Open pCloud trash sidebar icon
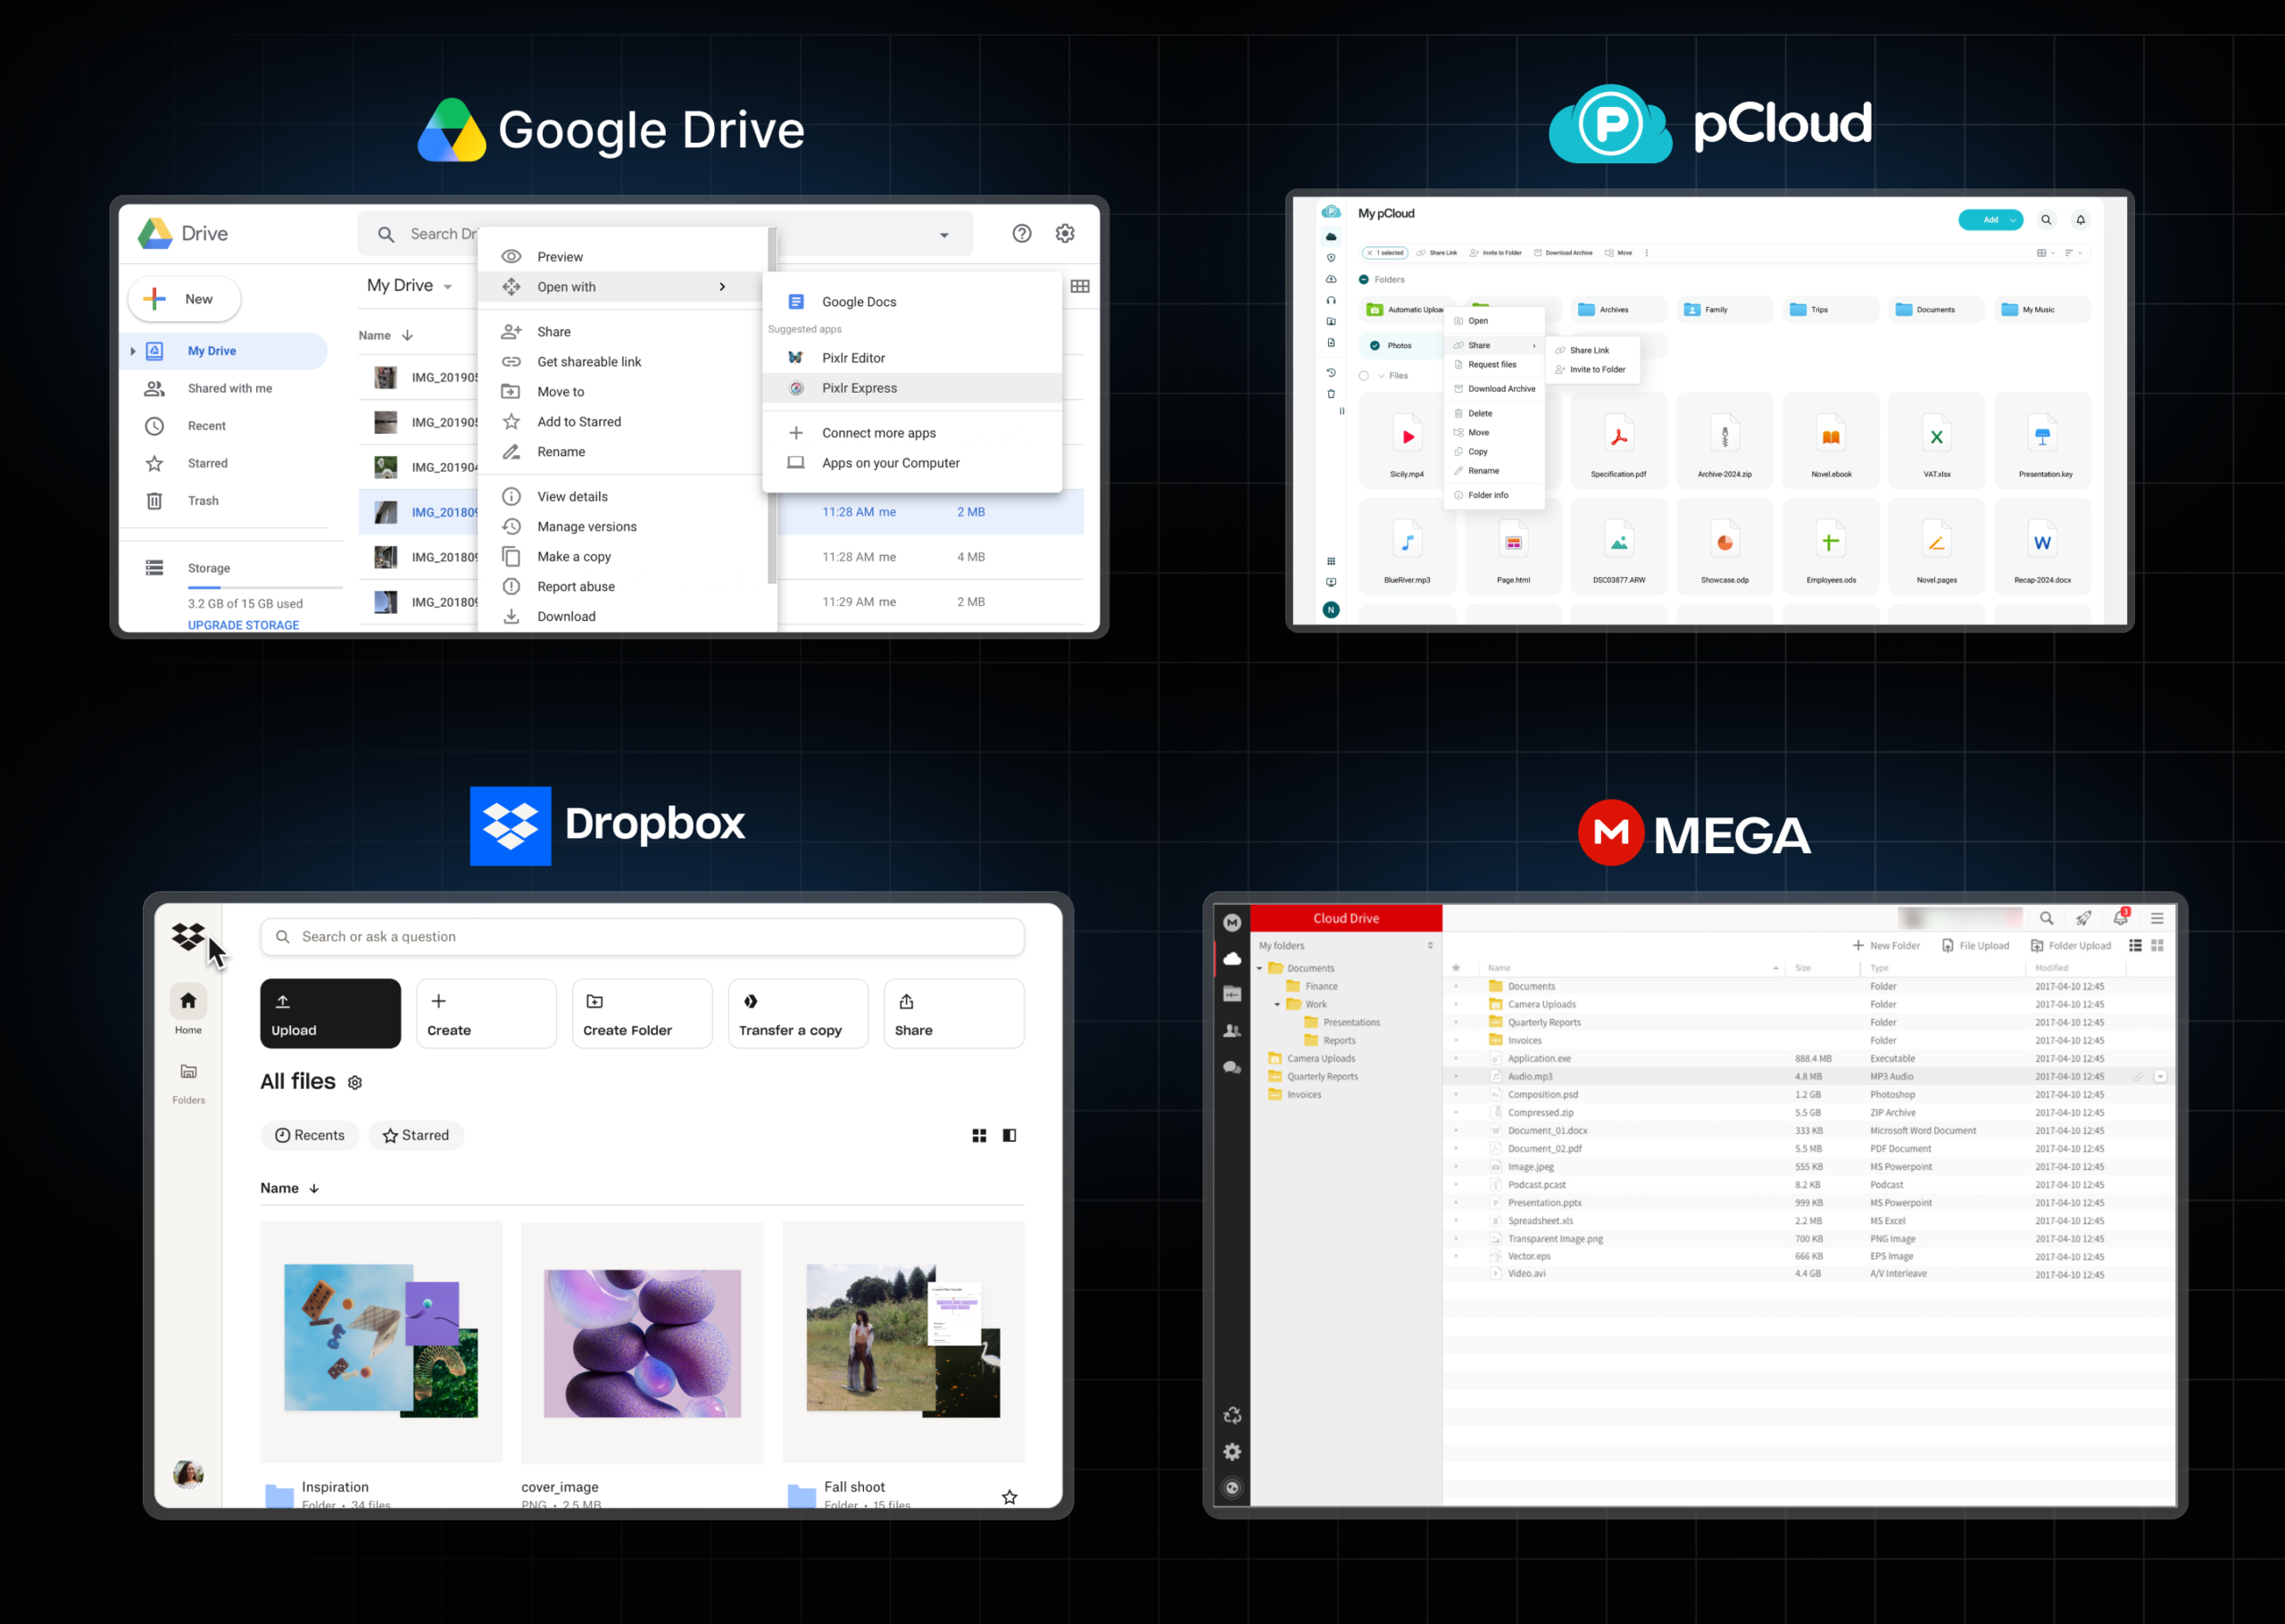 pos(1331,394)
